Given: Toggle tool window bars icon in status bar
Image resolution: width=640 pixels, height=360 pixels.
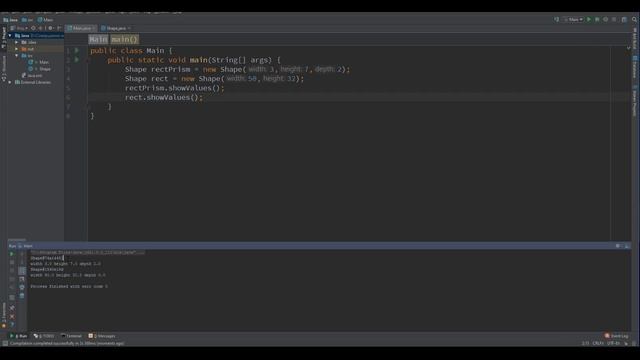Looking at the screenshot, I should click(x=4, y=344).
